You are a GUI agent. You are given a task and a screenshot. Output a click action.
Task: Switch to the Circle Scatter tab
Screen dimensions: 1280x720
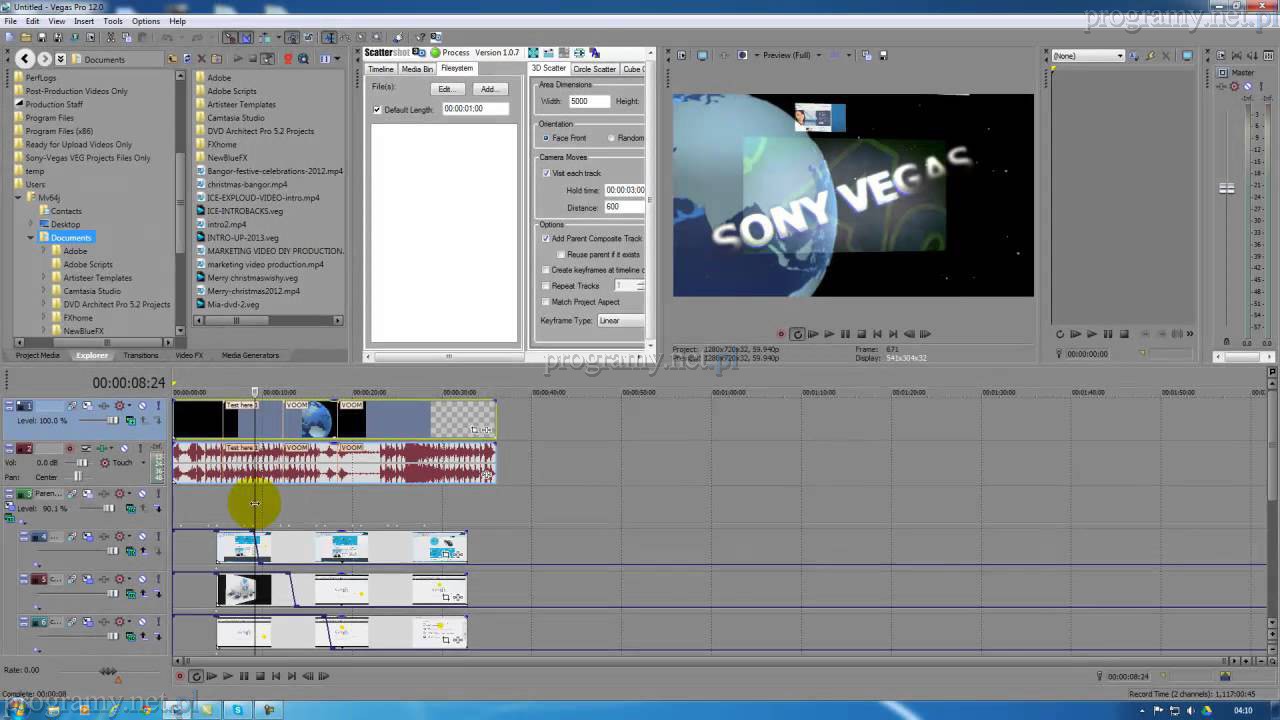point(594,69)
